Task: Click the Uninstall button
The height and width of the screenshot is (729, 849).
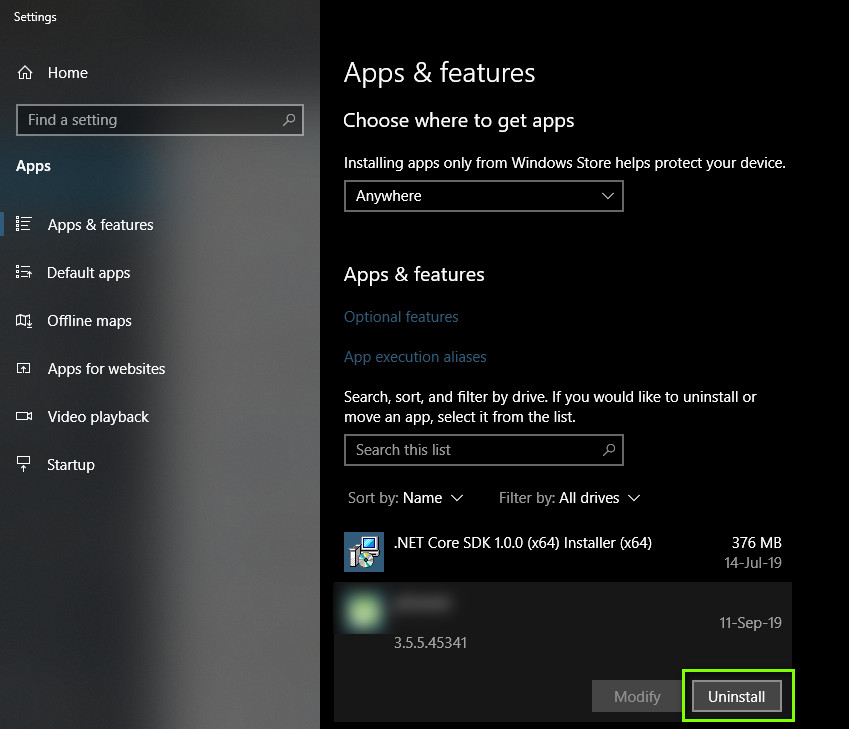Action: point(737,696)
